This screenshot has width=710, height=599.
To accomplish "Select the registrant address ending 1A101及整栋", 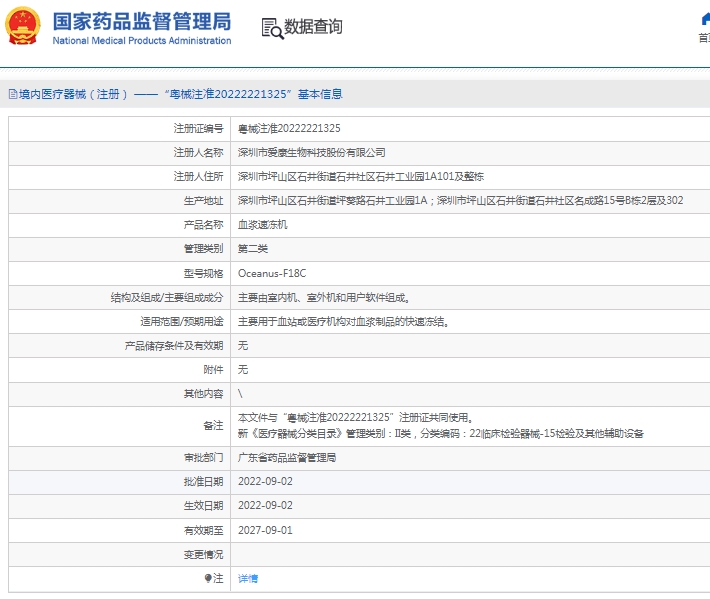I will click(x=361, y=177).
